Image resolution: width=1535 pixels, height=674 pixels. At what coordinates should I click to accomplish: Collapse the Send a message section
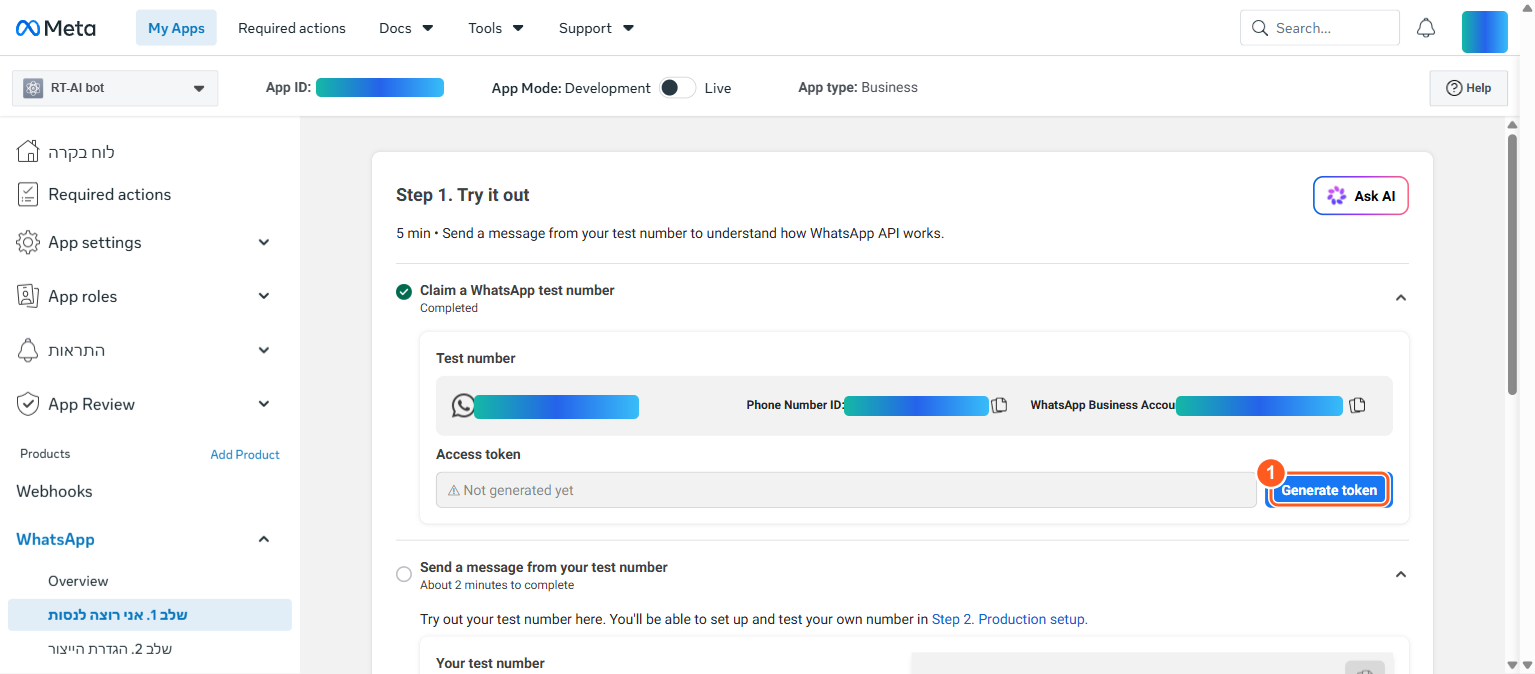point(1401,575)
